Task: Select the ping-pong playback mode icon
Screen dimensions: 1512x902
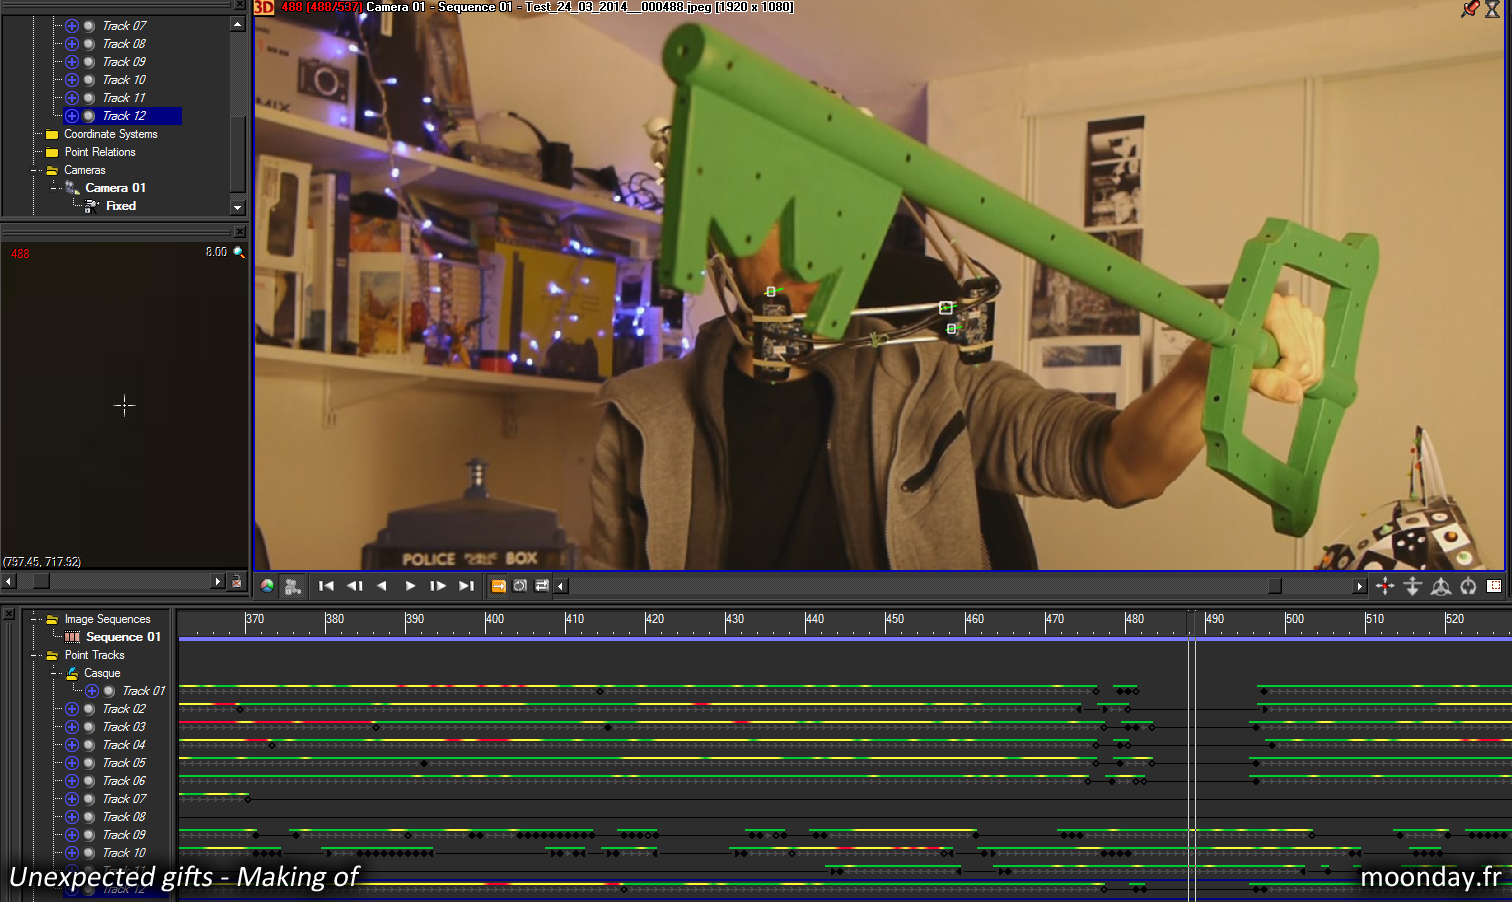Action: point(542,586)
